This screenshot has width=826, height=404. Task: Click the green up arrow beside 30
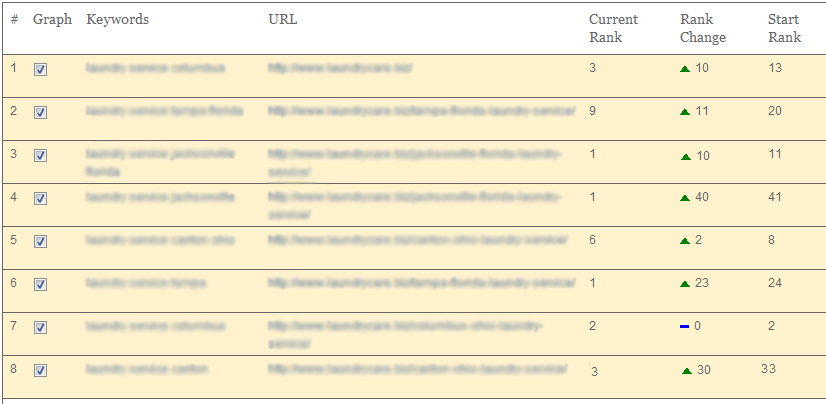pos(686,371)
